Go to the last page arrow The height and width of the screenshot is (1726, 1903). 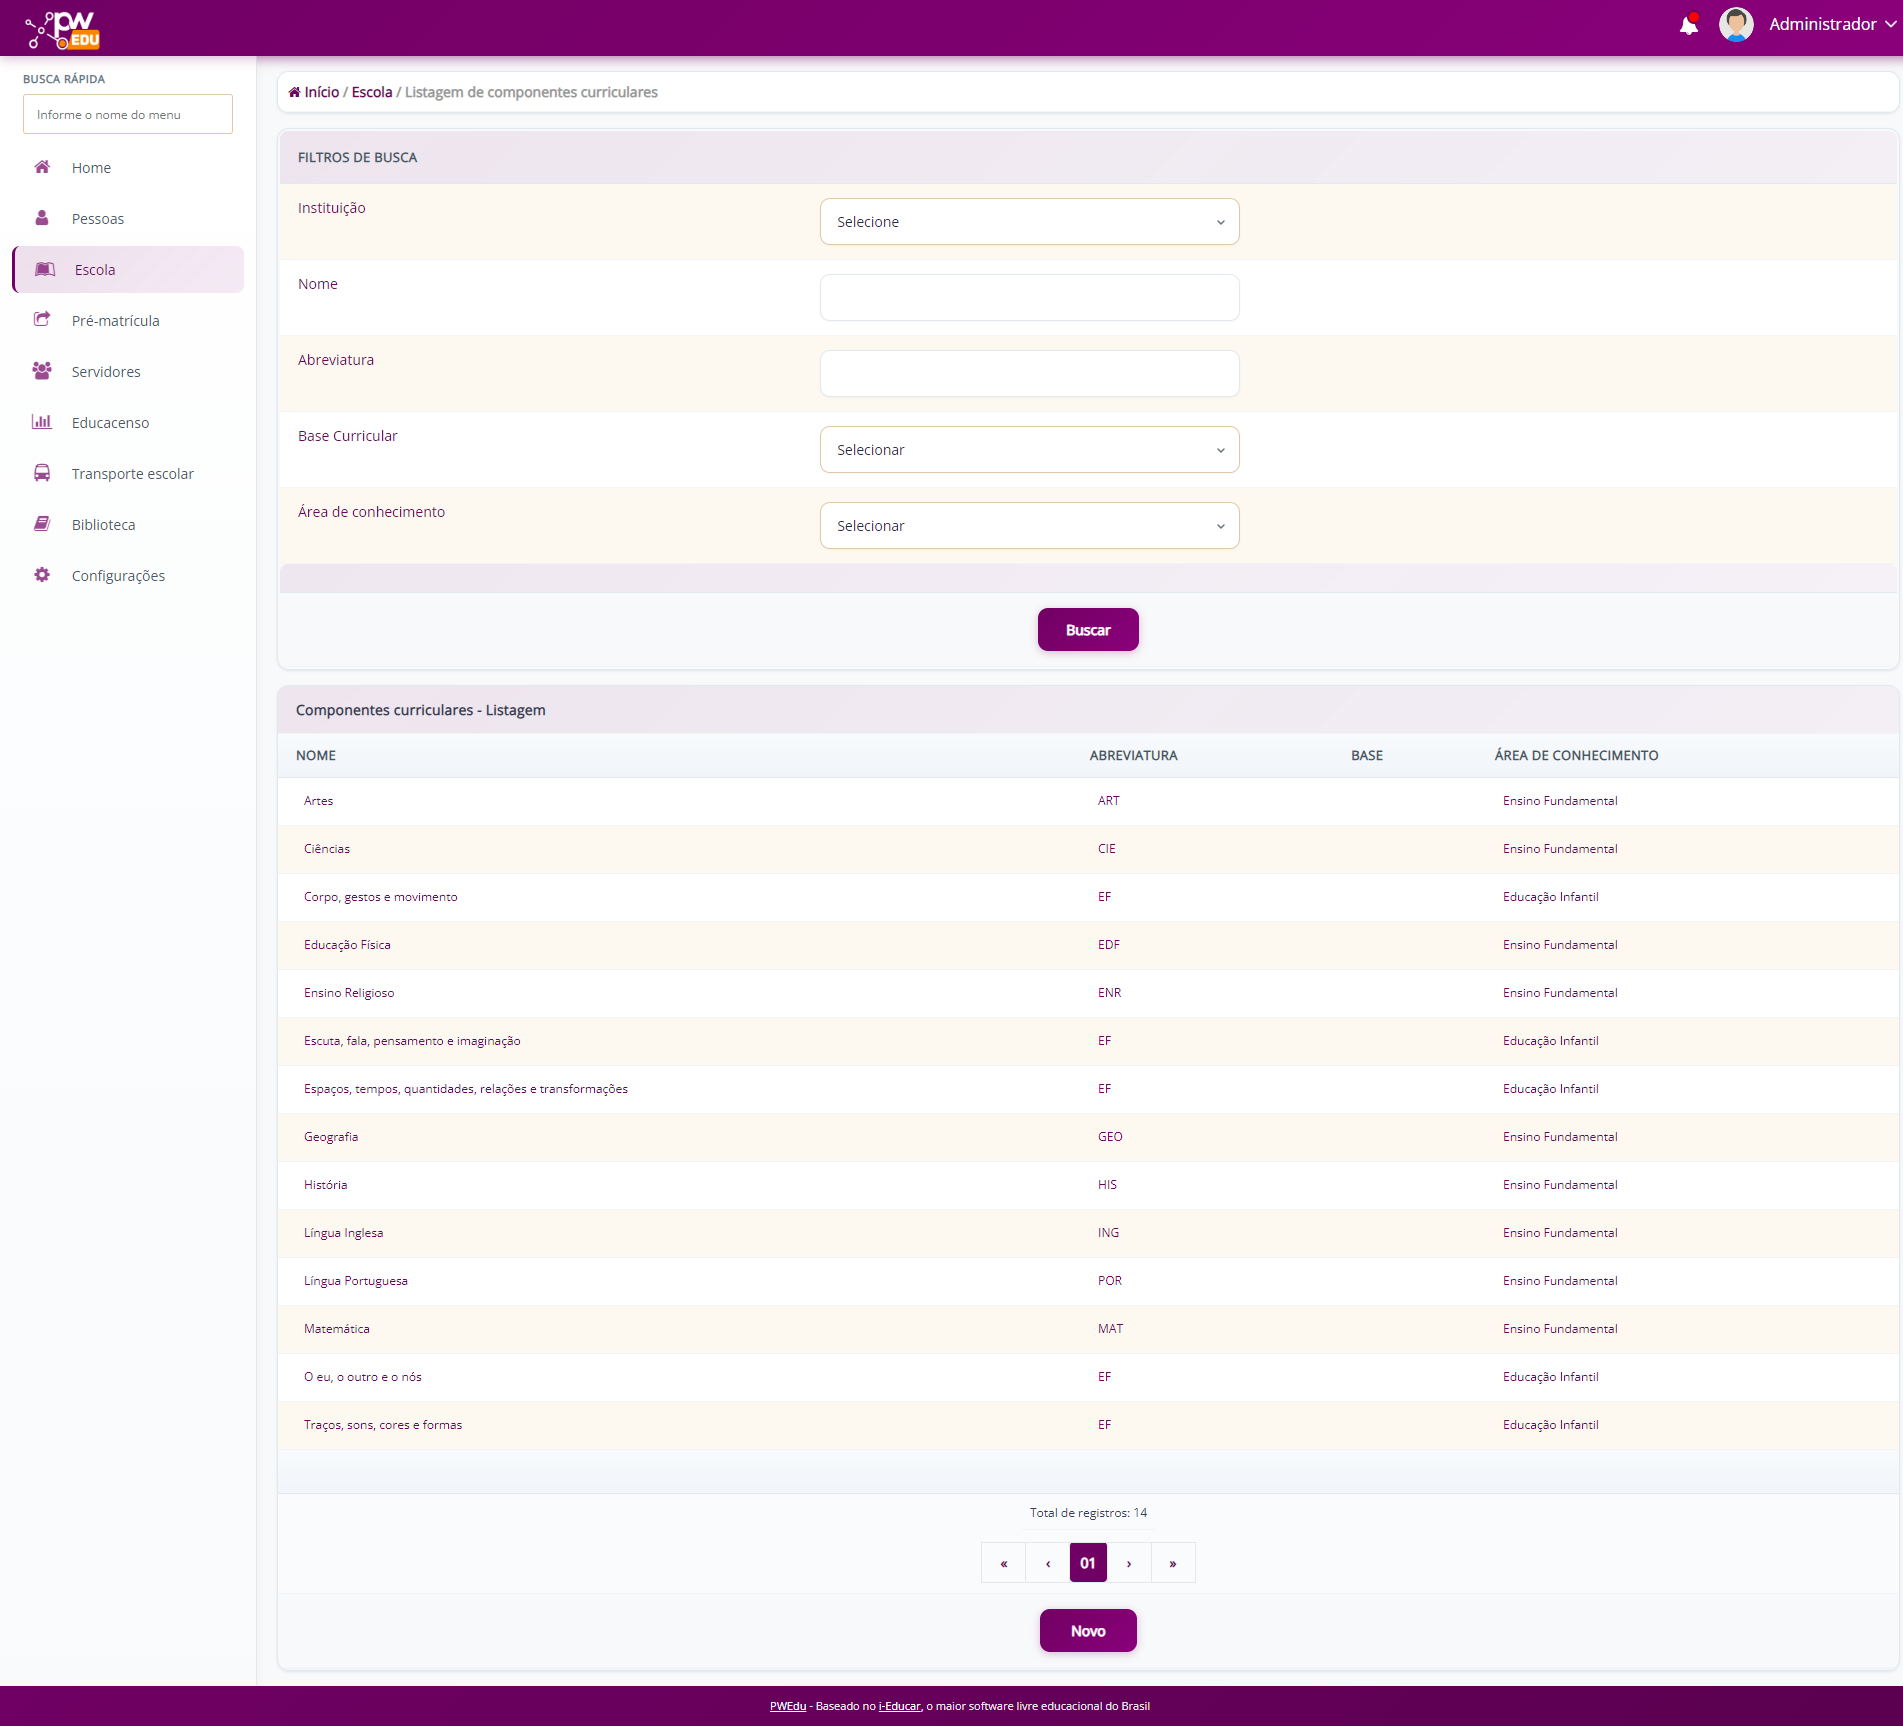tap(1173, 1563)
